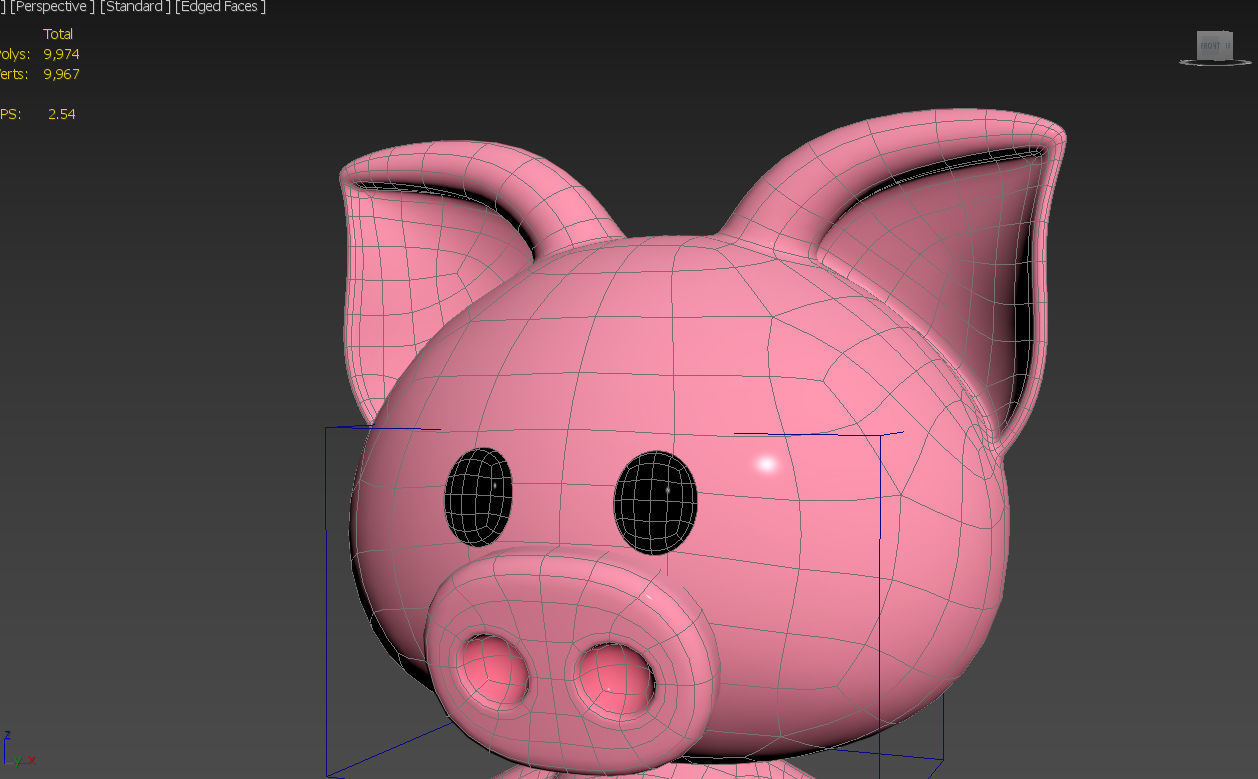Open the Edged Faces display menu

tap(220, 7)
